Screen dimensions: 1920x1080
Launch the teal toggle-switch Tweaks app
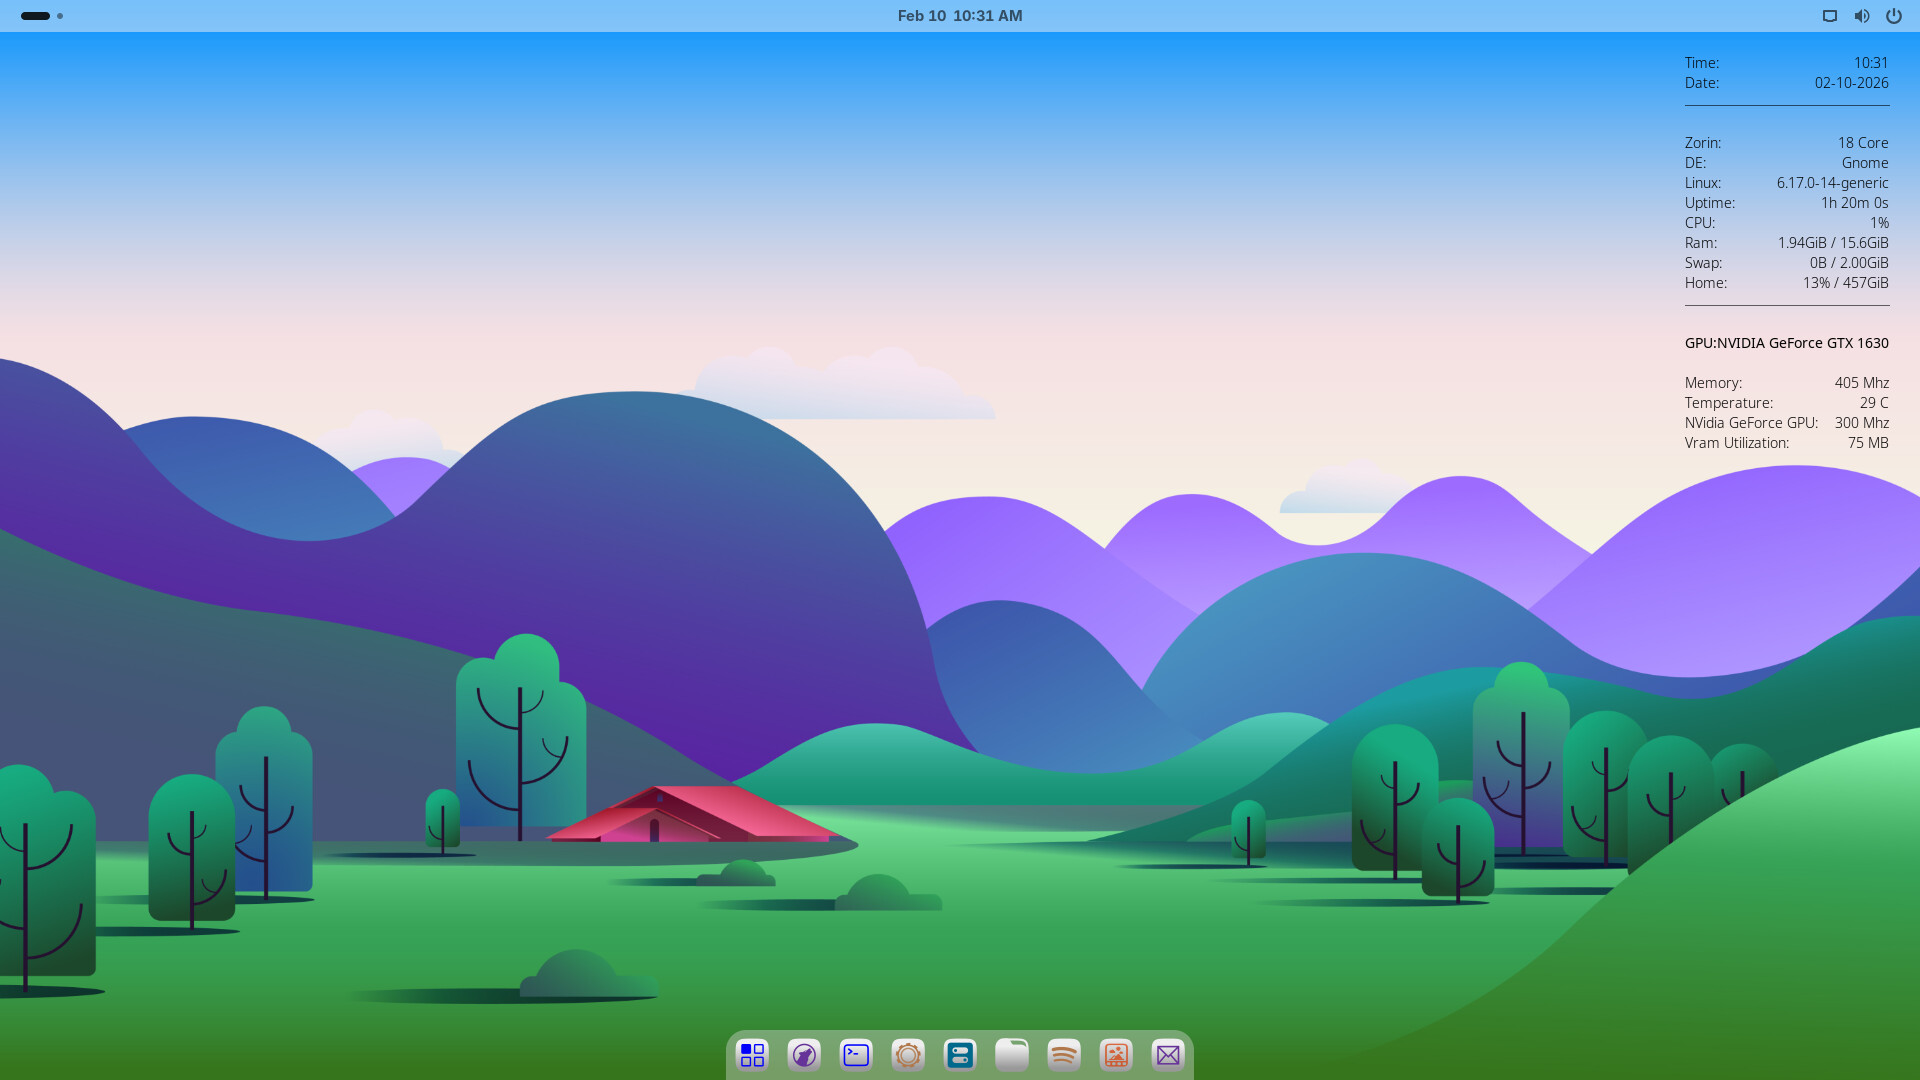pos(960,1055)
